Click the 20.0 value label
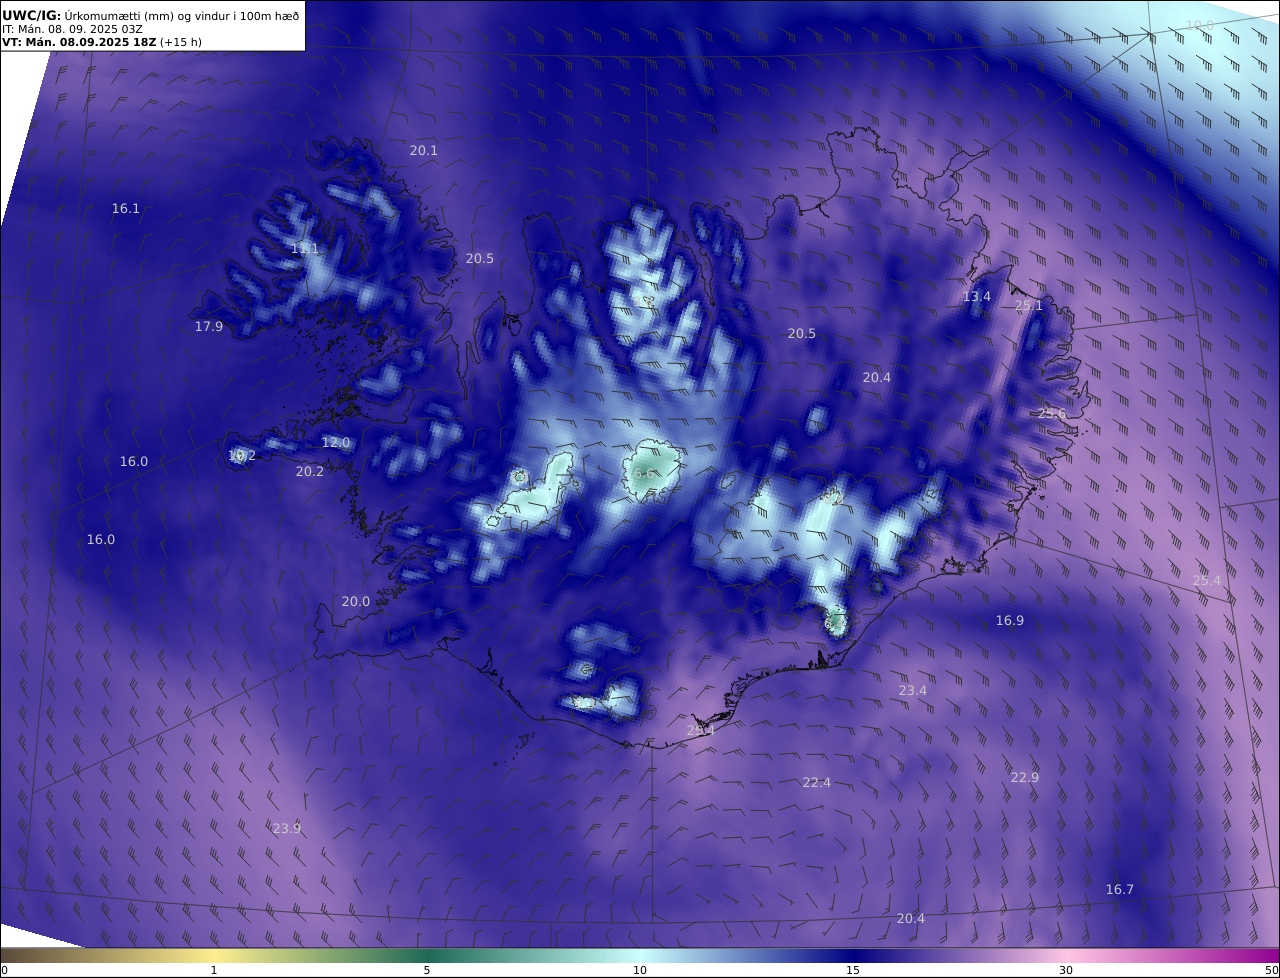Screen dimensions: 1280x978 (x=356, y=601)
